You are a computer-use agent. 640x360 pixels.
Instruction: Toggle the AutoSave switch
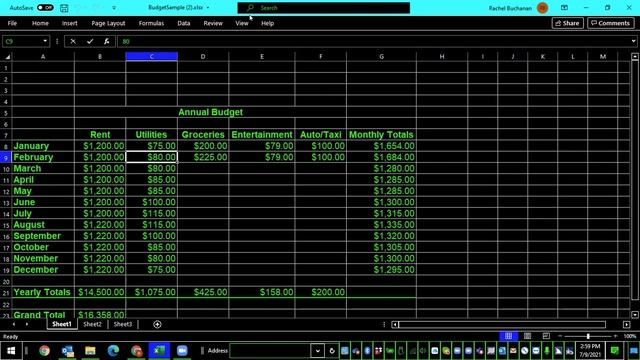pos(45,8)
